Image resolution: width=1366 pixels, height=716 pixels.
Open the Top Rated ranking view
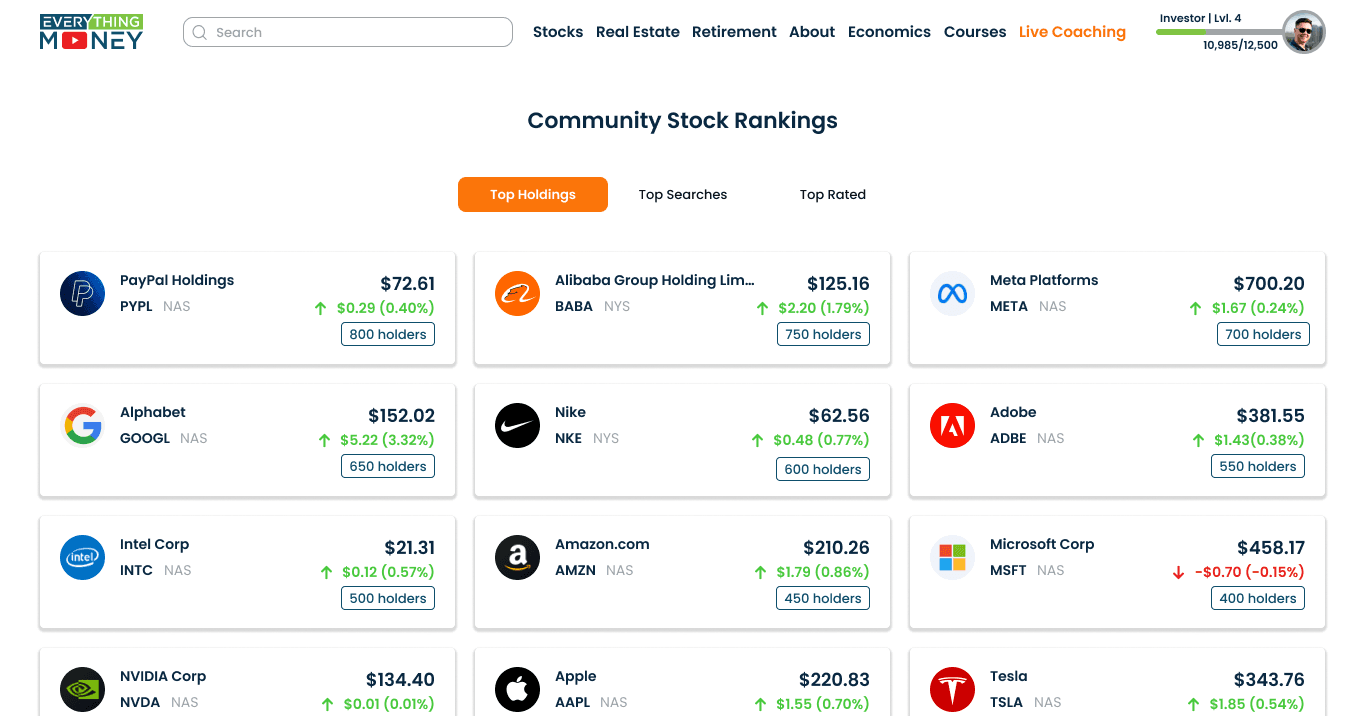tap(832, 194)
